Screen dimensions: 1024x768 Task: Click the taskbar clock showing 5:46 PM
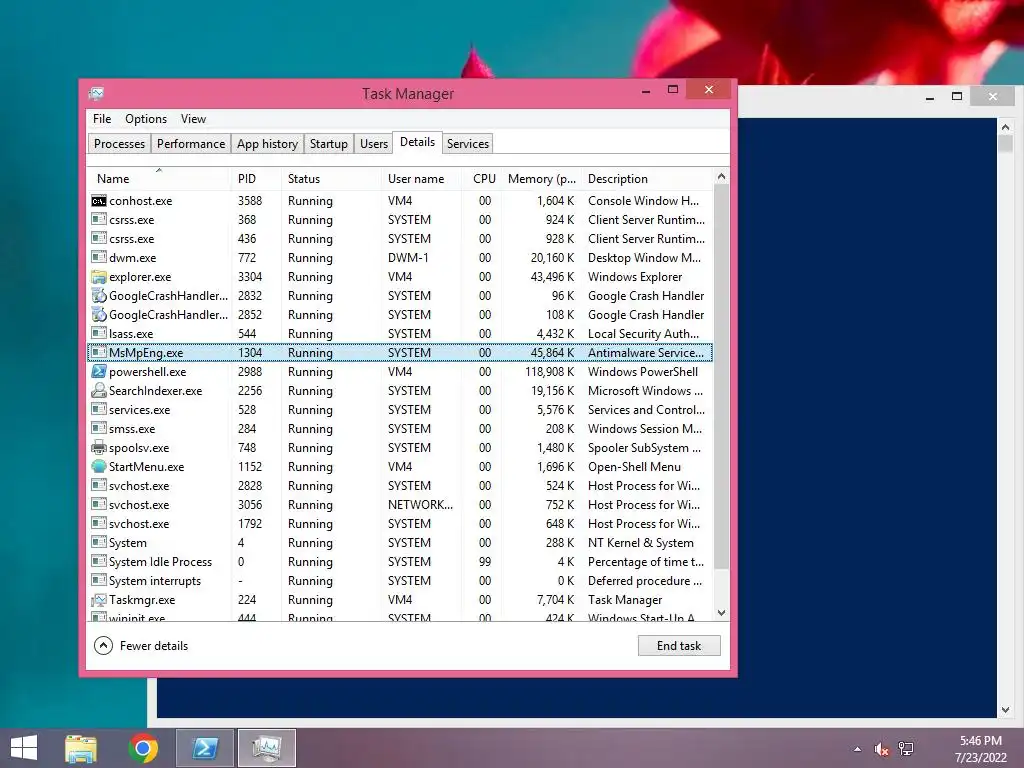pyautogui.click(x=980, y=749)
